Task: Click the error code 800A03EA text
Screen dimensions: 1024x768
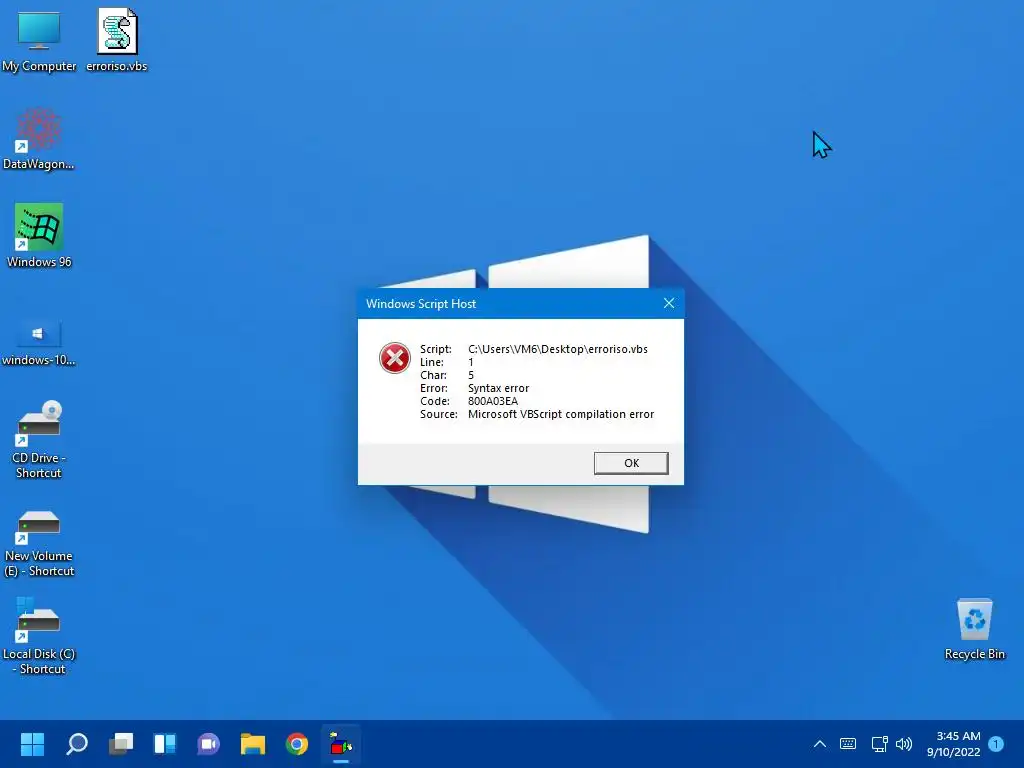Action: tap(493, 401)
